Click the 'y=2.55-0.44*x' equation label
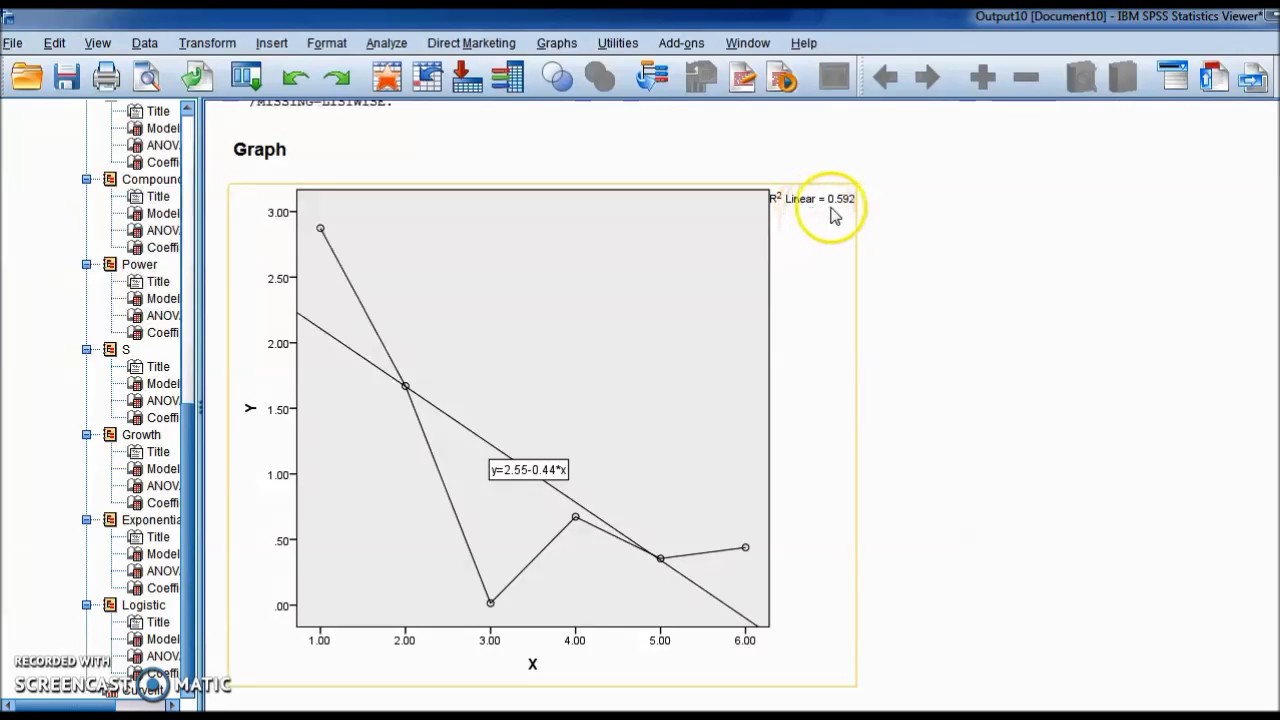1280x720 pixels. pyautogui.click(x=528, y=470)
